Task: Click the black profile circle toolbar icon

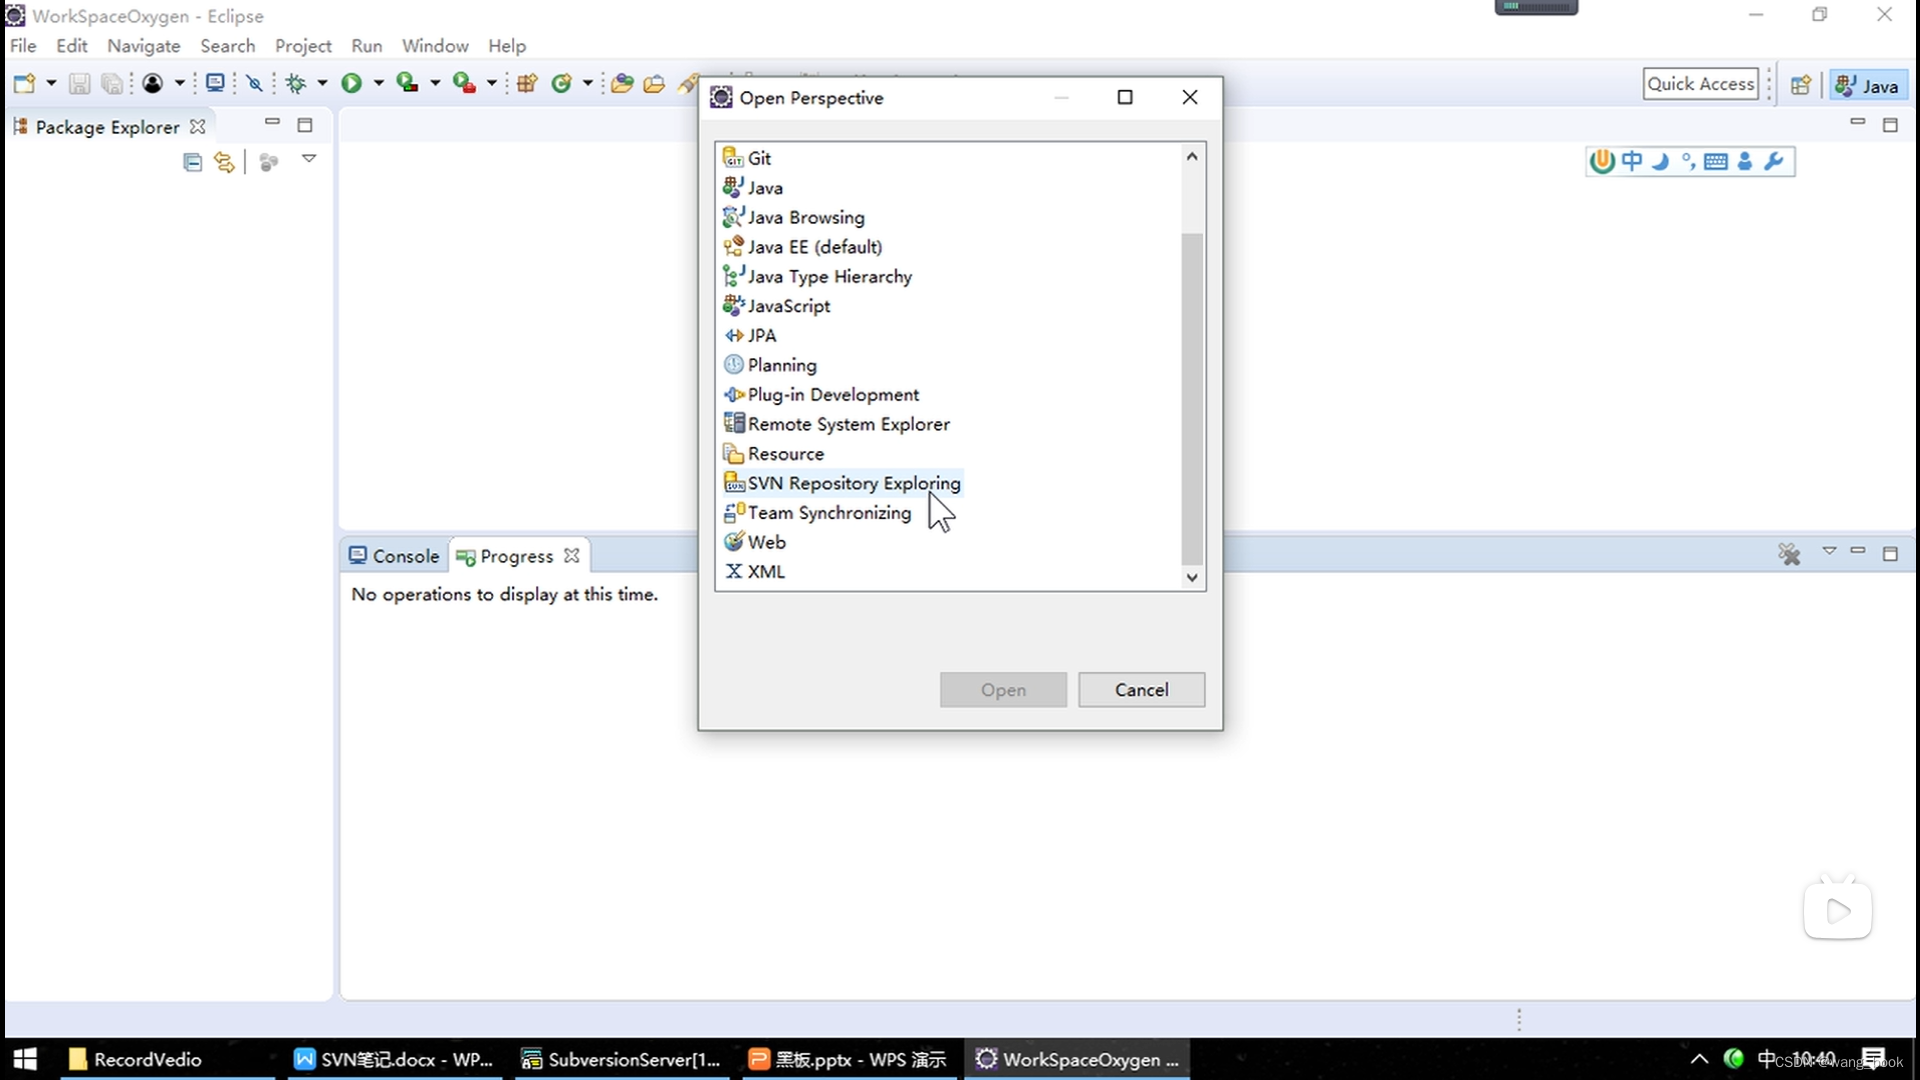Action: [x=152, y=84]
